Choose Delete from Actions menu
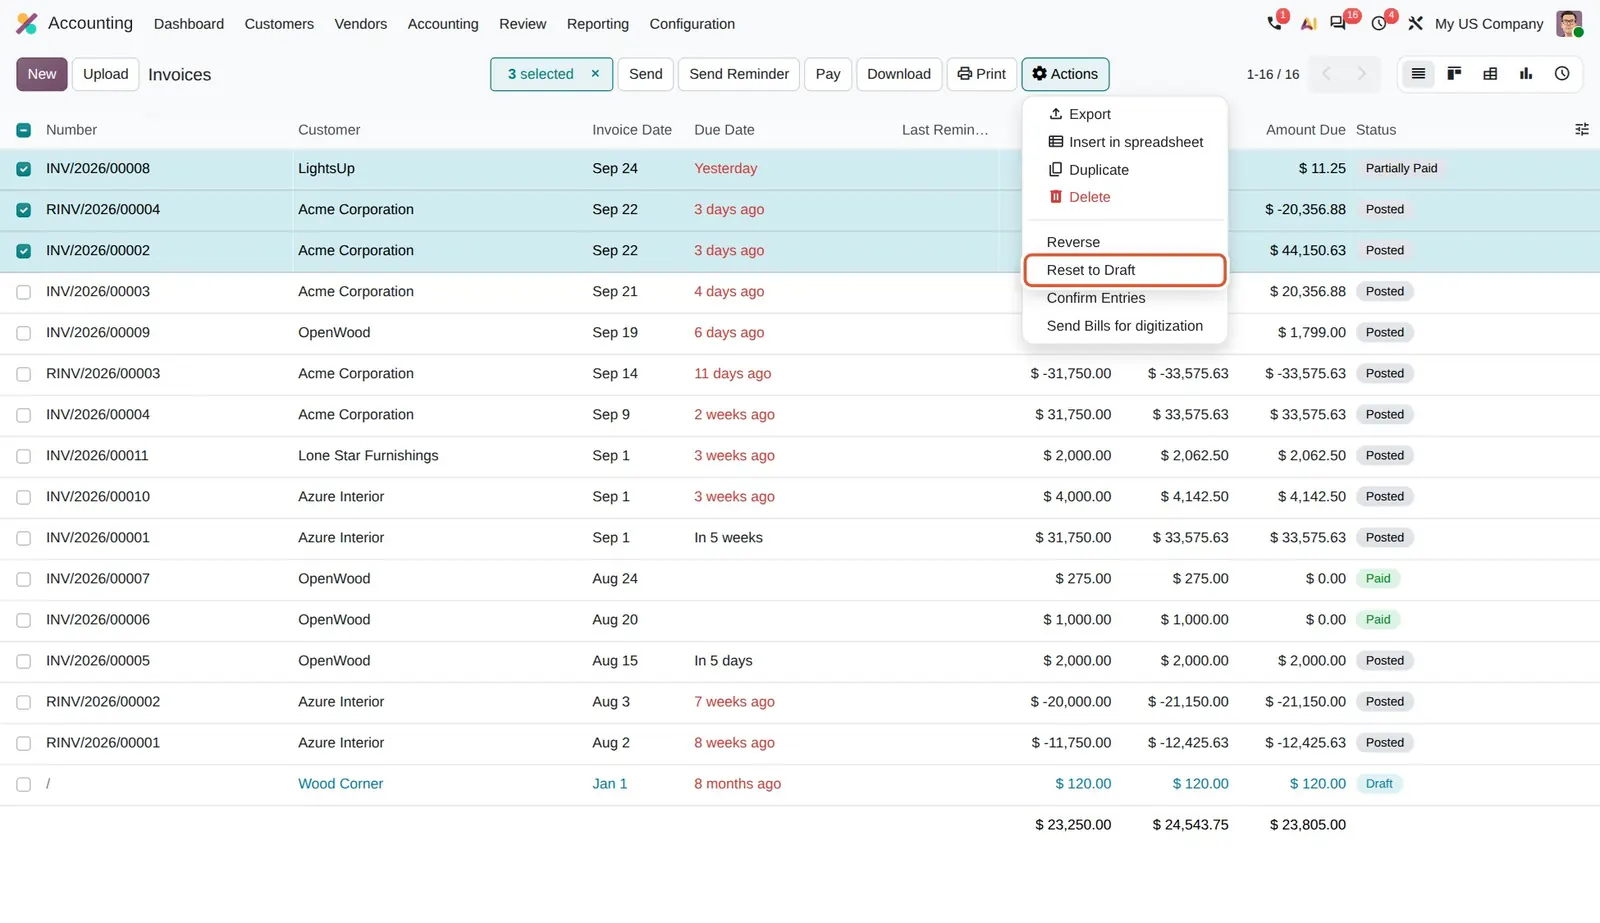 pos(1125,197)
